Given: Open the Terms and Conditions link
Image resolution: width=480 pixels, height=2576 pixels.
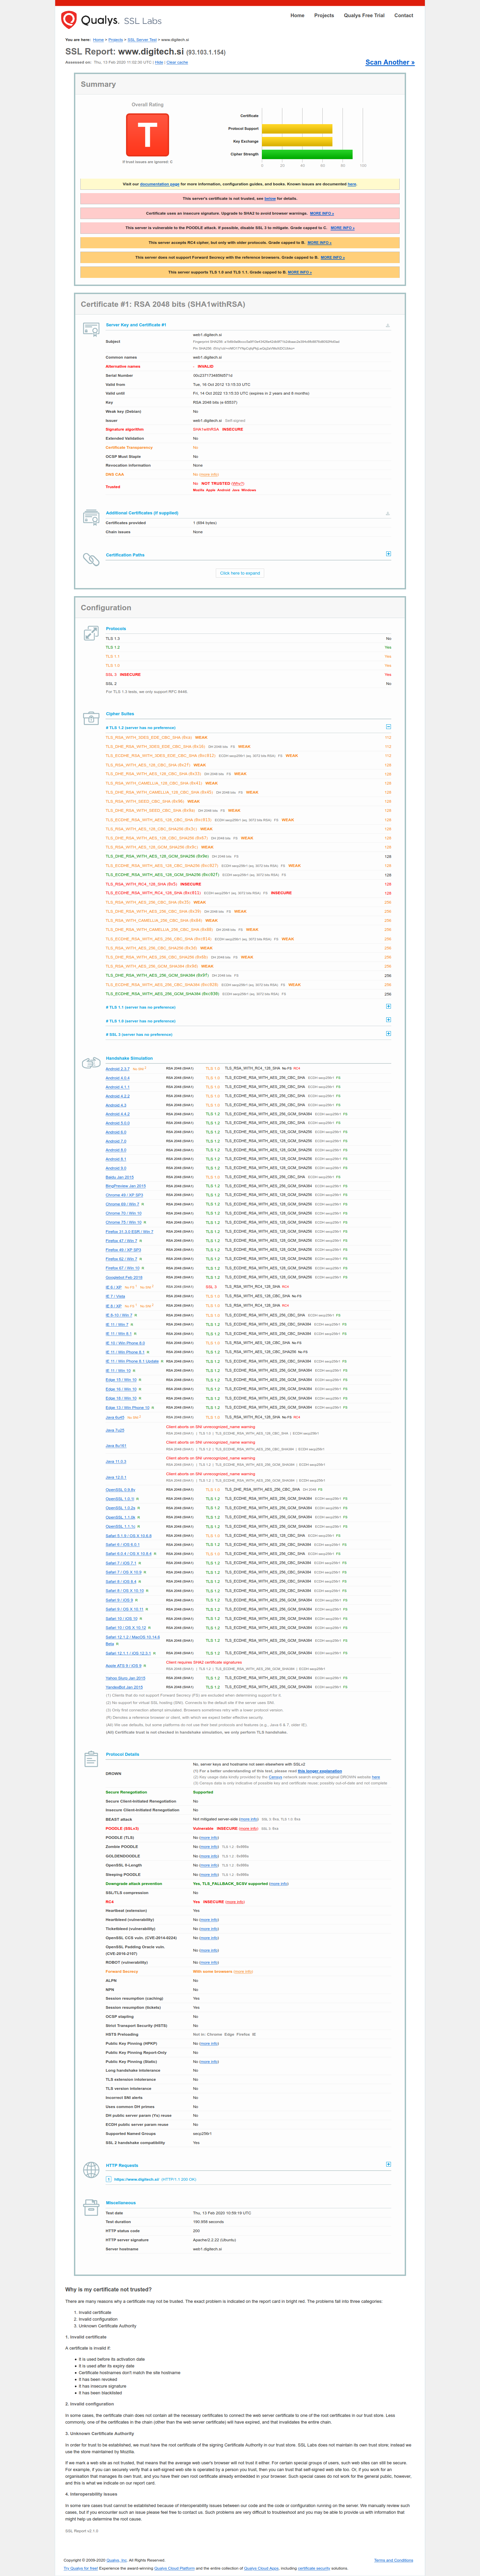Looking at the screenshot, I should point(394,2560).
